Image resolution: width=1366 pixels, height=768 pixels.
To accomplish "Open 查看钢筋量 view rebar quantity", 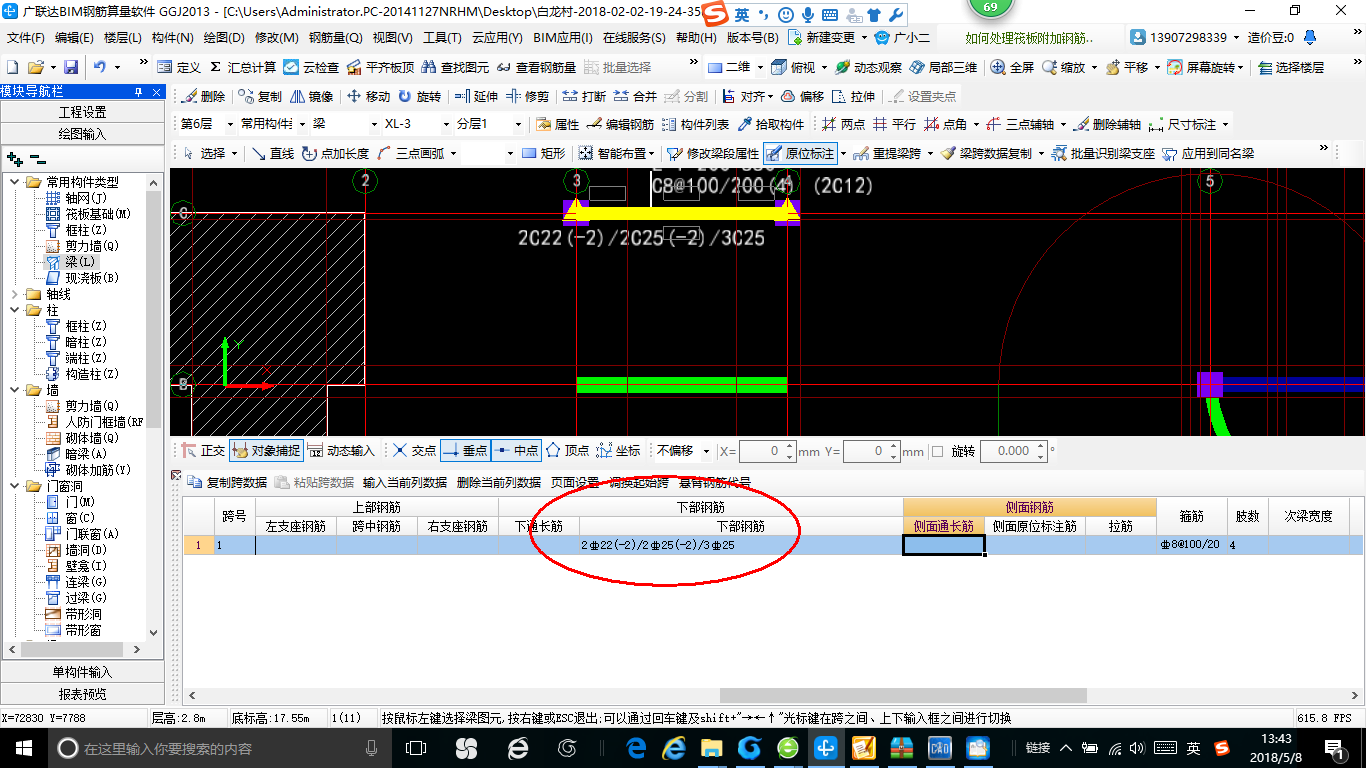I will [536, 67].
